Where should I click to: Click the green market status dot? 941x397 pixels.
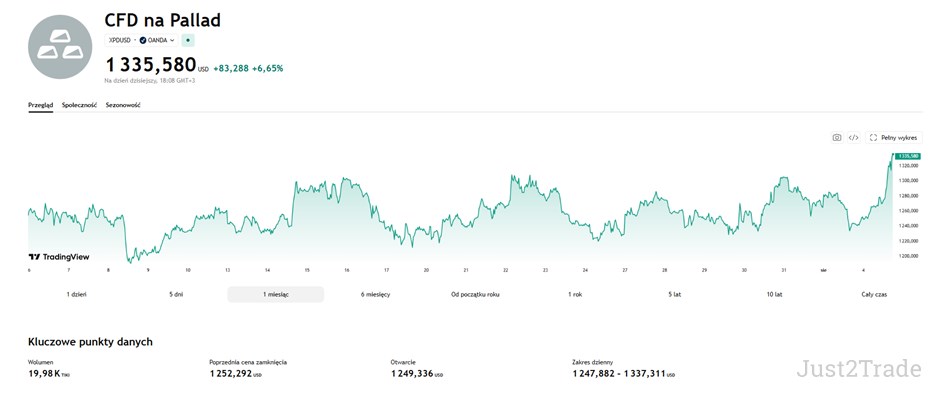pyautogui.click(x=188, y=40)
